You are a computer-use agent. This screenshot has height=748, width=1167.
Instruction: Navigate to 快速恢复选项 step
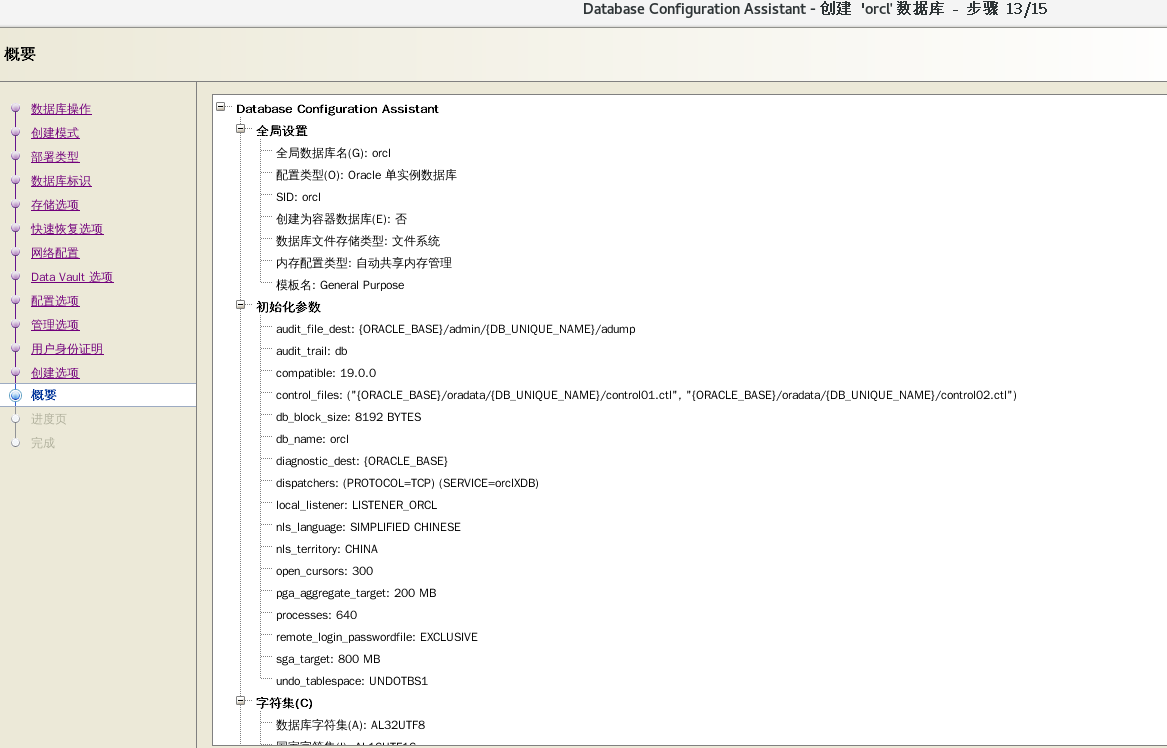click(x=67, y=228)
